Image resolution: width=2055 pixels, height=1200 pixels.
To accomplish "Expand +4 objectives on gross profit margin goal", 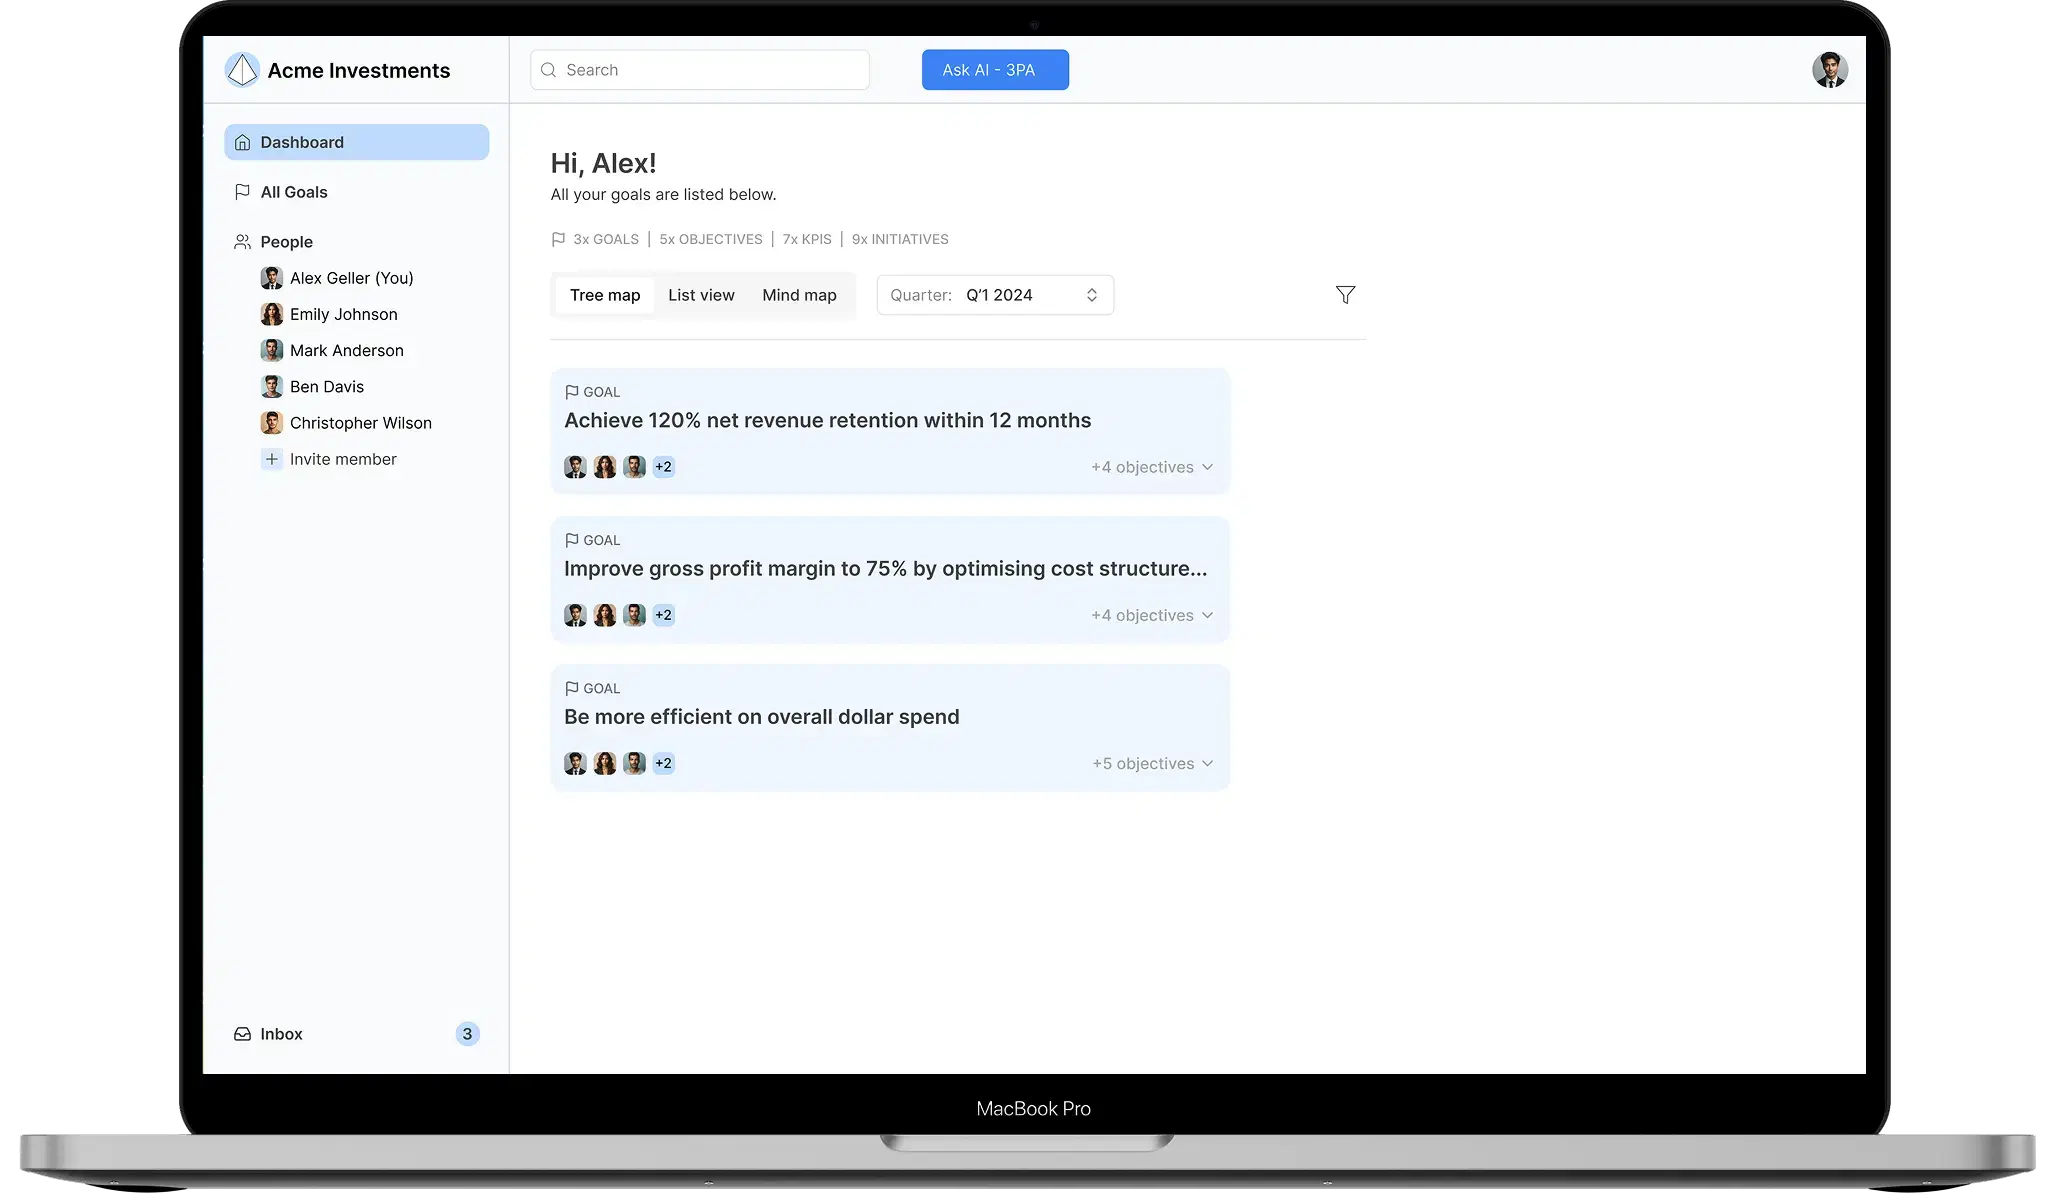I will (x=1152, y=615).
